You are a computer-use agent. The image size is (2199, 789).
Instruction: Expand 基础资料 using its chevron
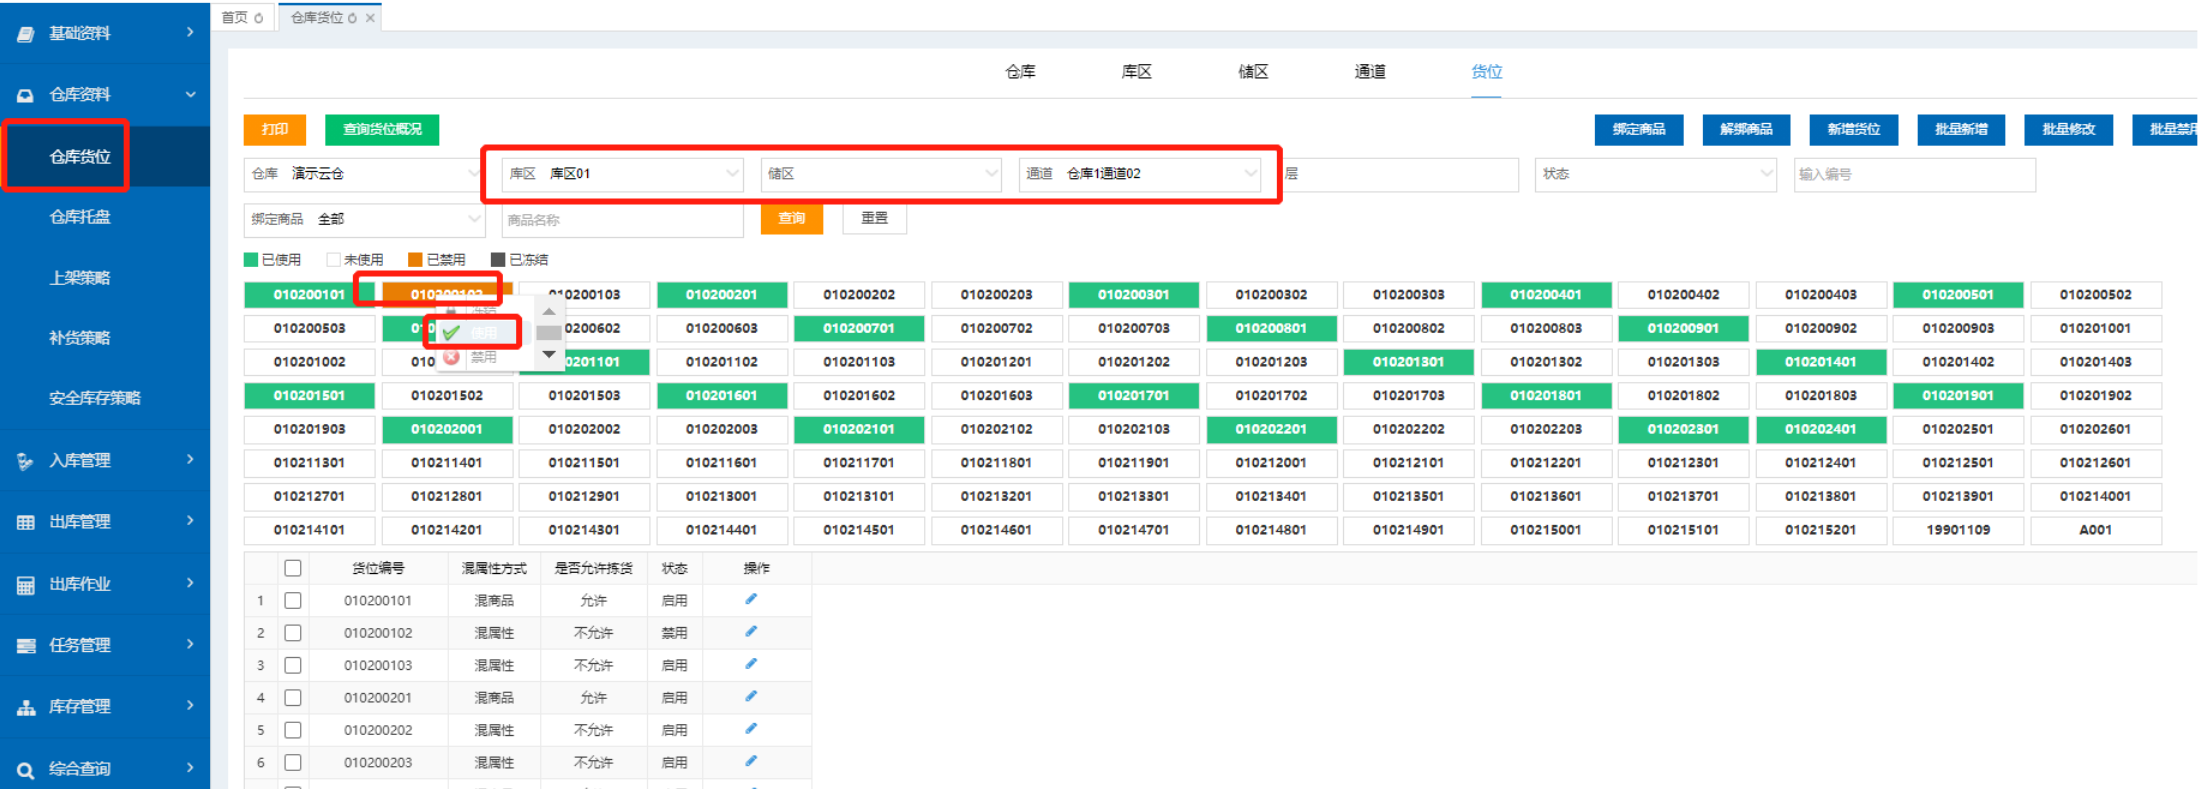(x=190, y=32)
